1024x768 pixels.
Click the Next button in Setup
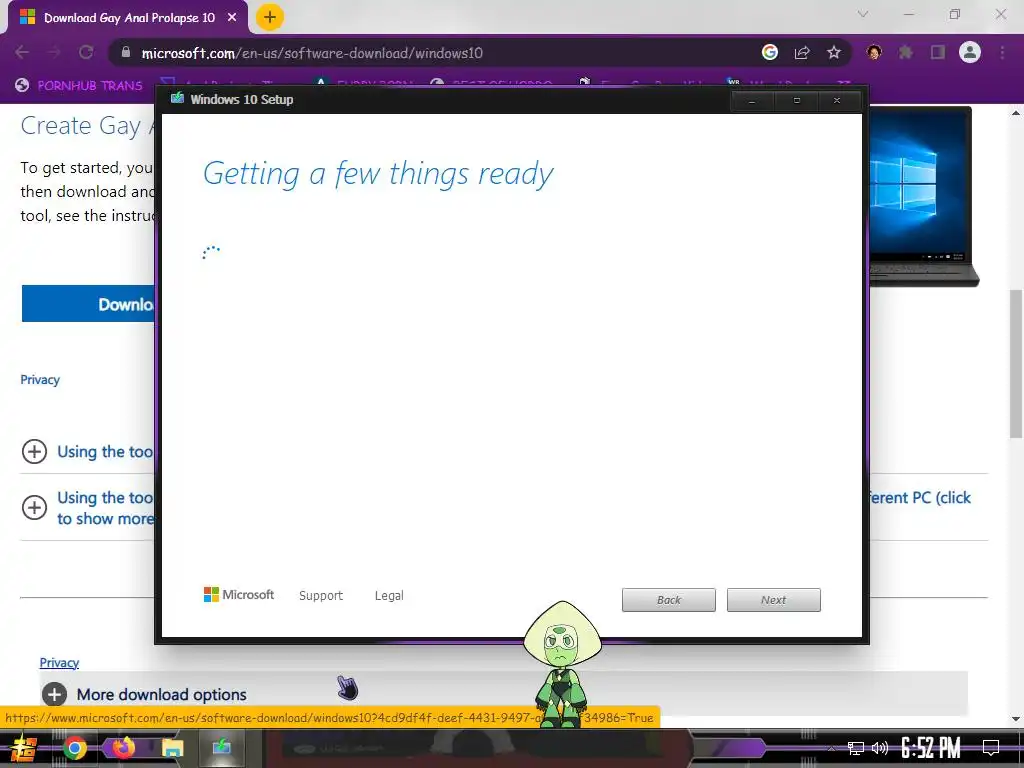[x=774, y=600]
